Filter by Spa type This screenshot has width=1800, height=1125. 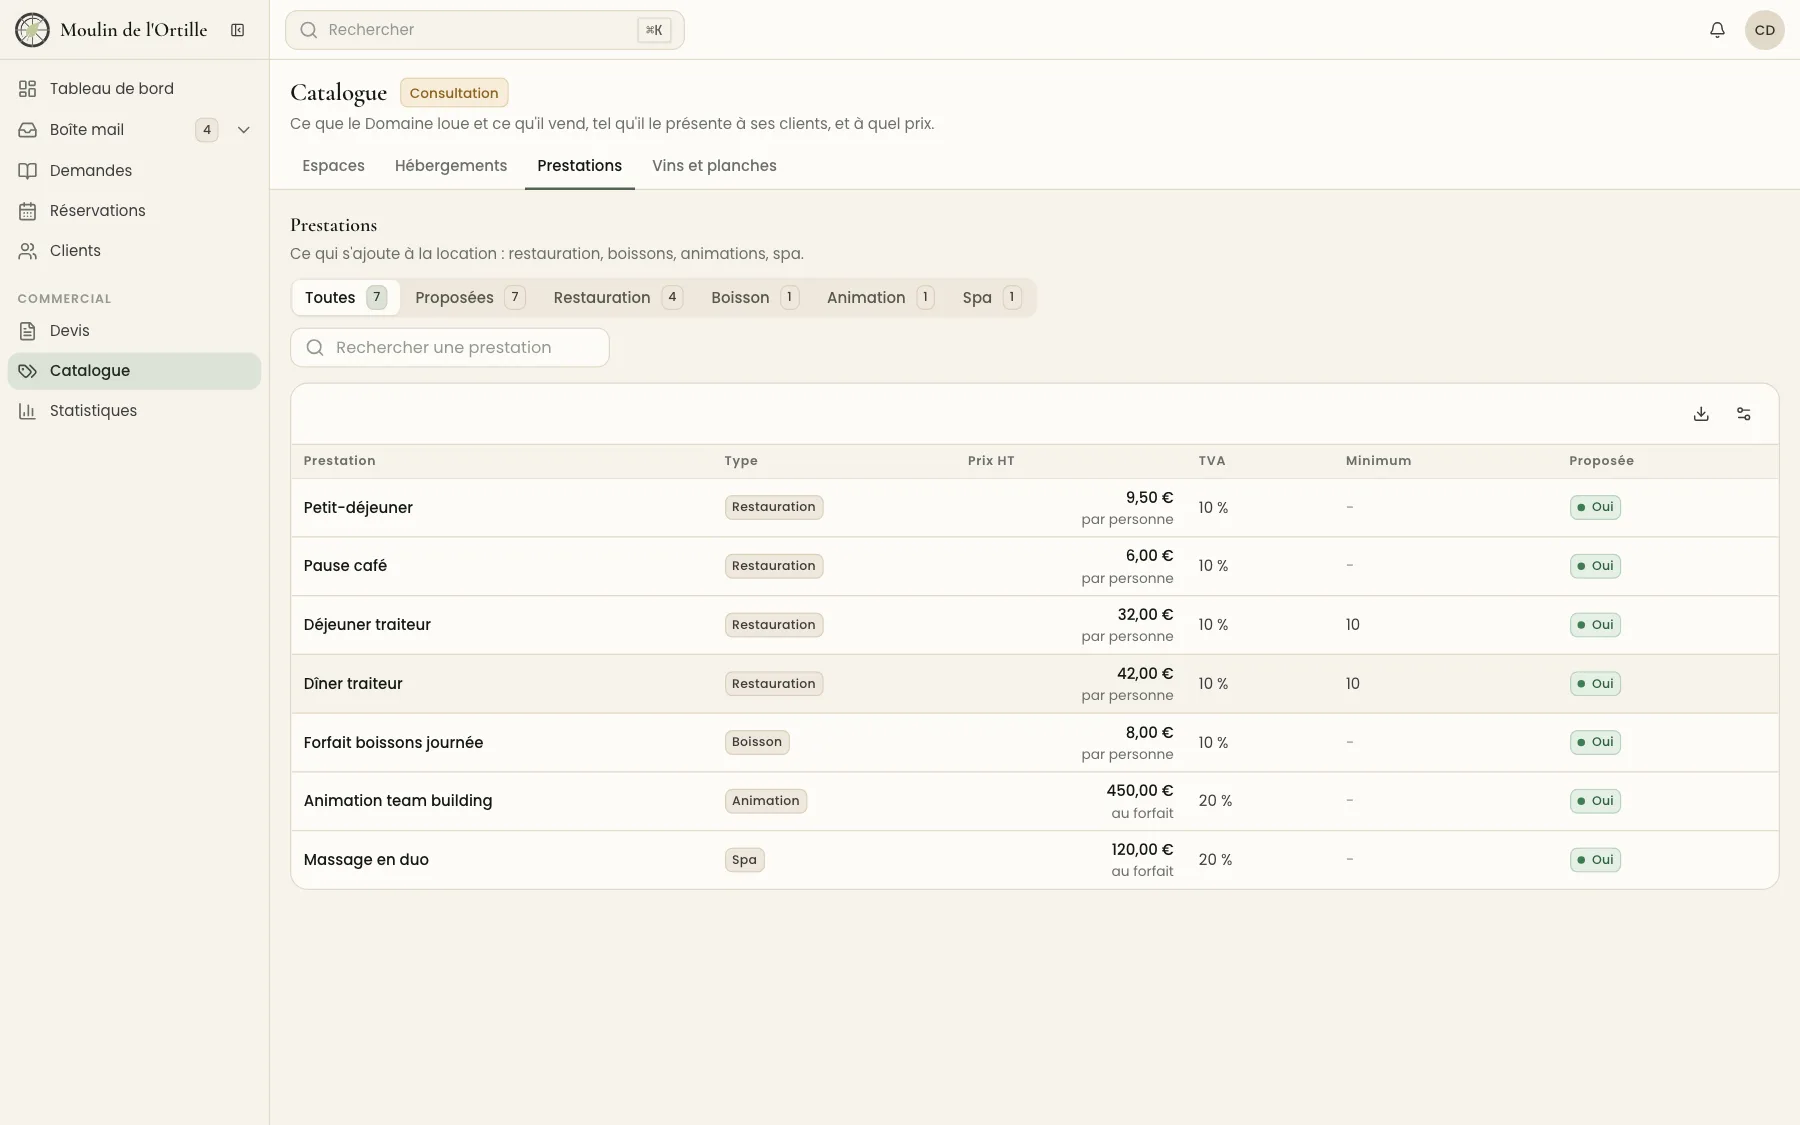pyautogui.click(x=992, y=298)
